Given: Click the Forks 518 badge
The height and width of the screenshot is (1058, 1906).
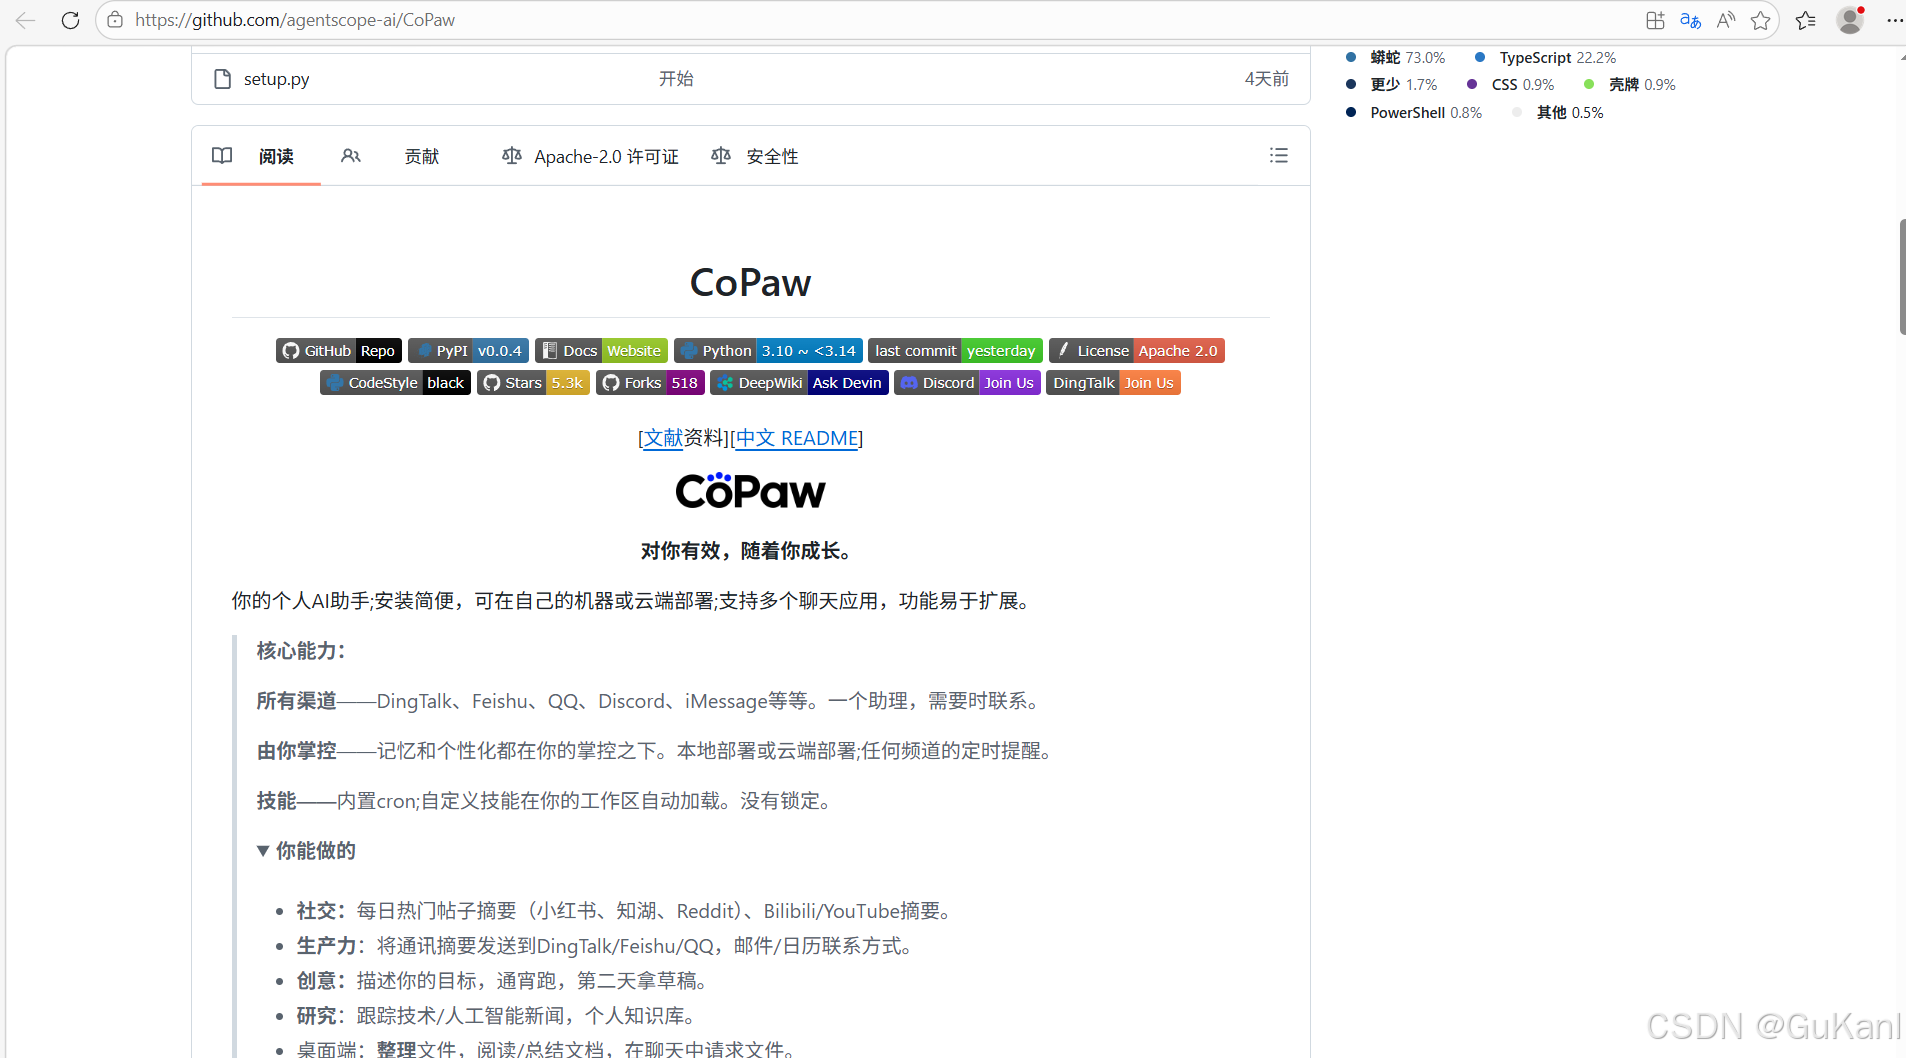Looking at the screenshot, I should [x=650, y=383].
